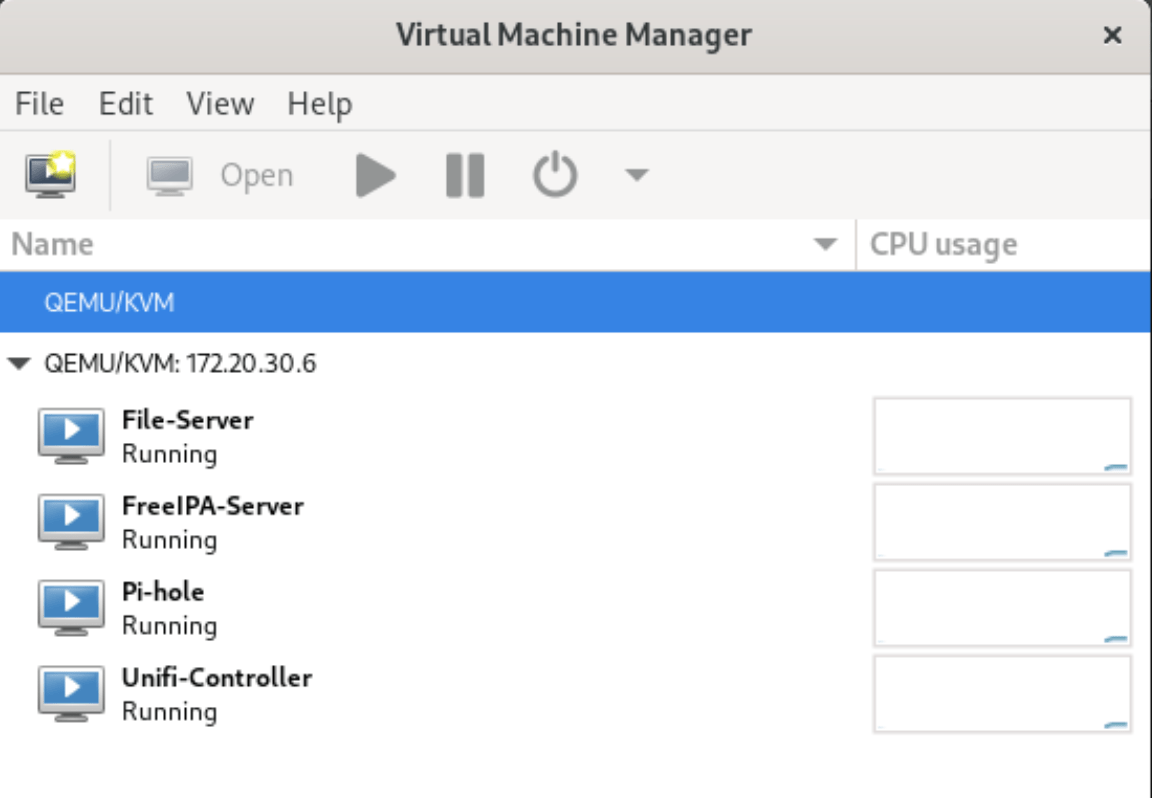1152x798 pixels.
Task: Open the Name column sort dropdown
Action: click(824, 243)
